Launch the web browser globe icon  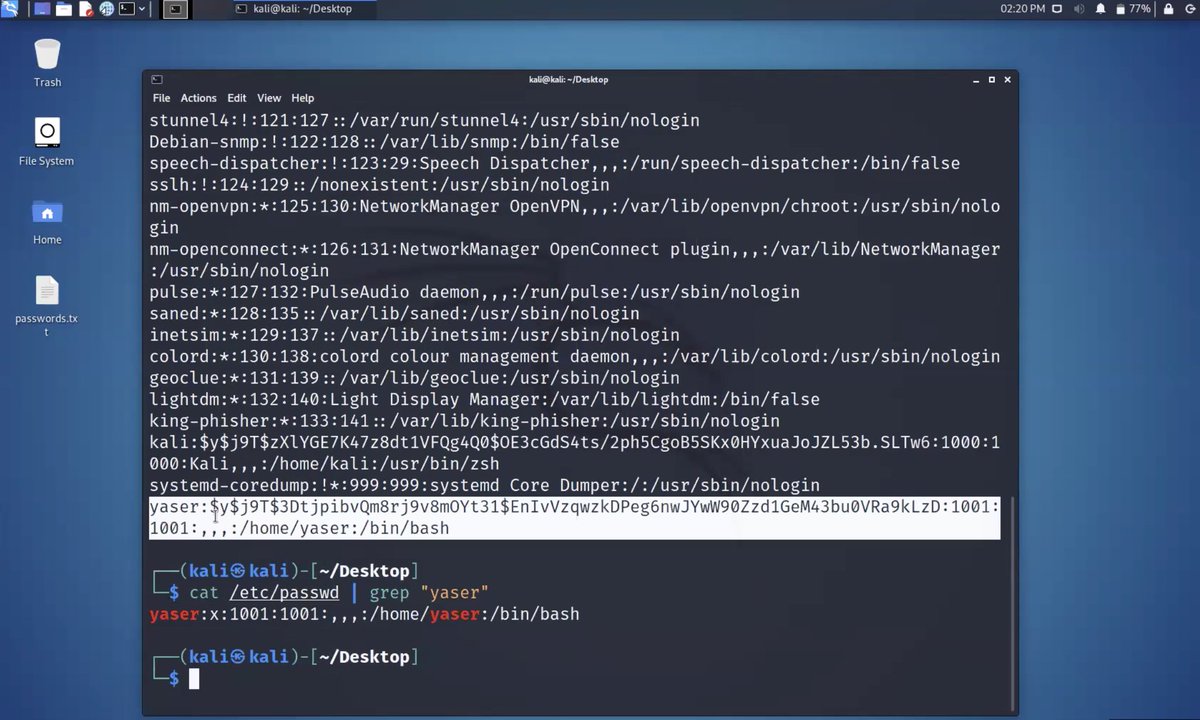(x=106, y=9)
